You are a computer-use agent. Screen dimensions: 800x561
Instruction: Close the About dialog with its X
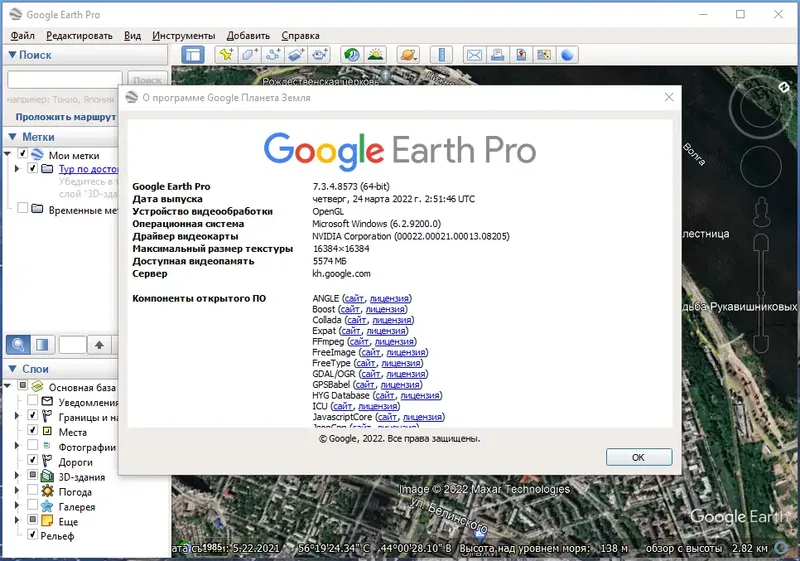pyautogui.click(x=669, y=97)
